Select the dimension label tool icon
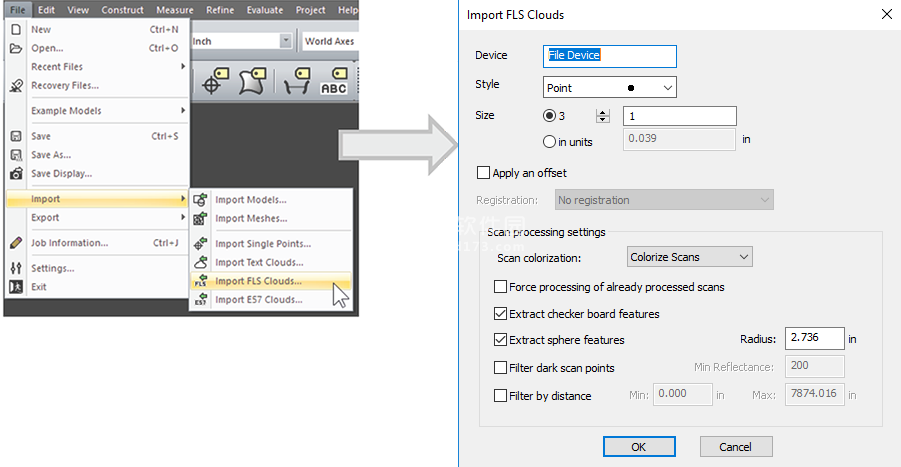This screenshot has height=467, width=901. click(297, 81)
